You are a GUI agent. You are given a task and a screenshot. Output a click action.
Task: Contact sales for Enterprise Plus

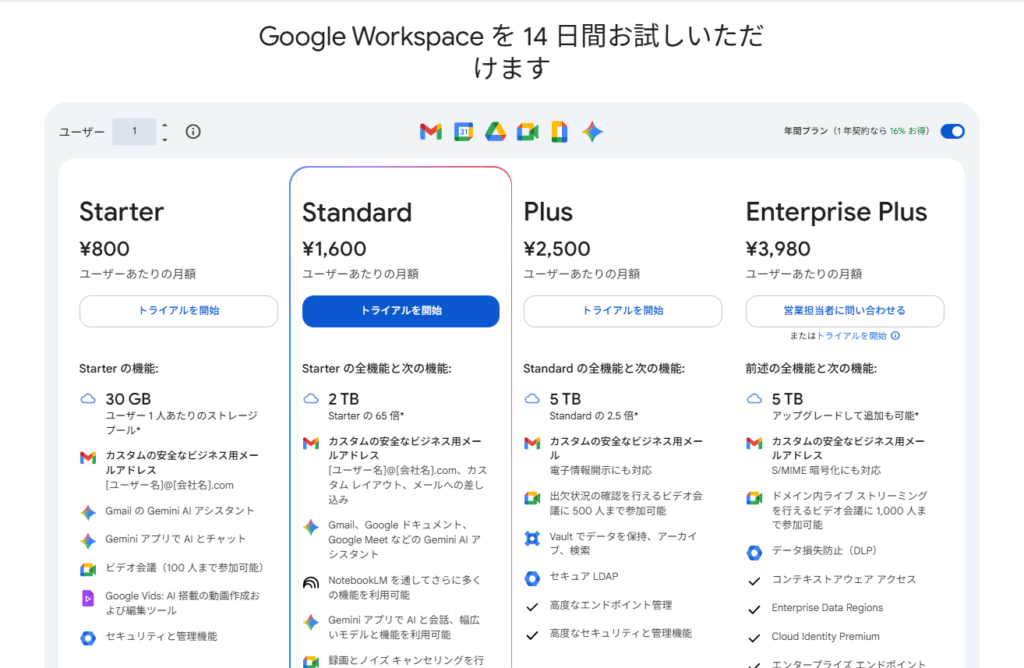(845, 311)
